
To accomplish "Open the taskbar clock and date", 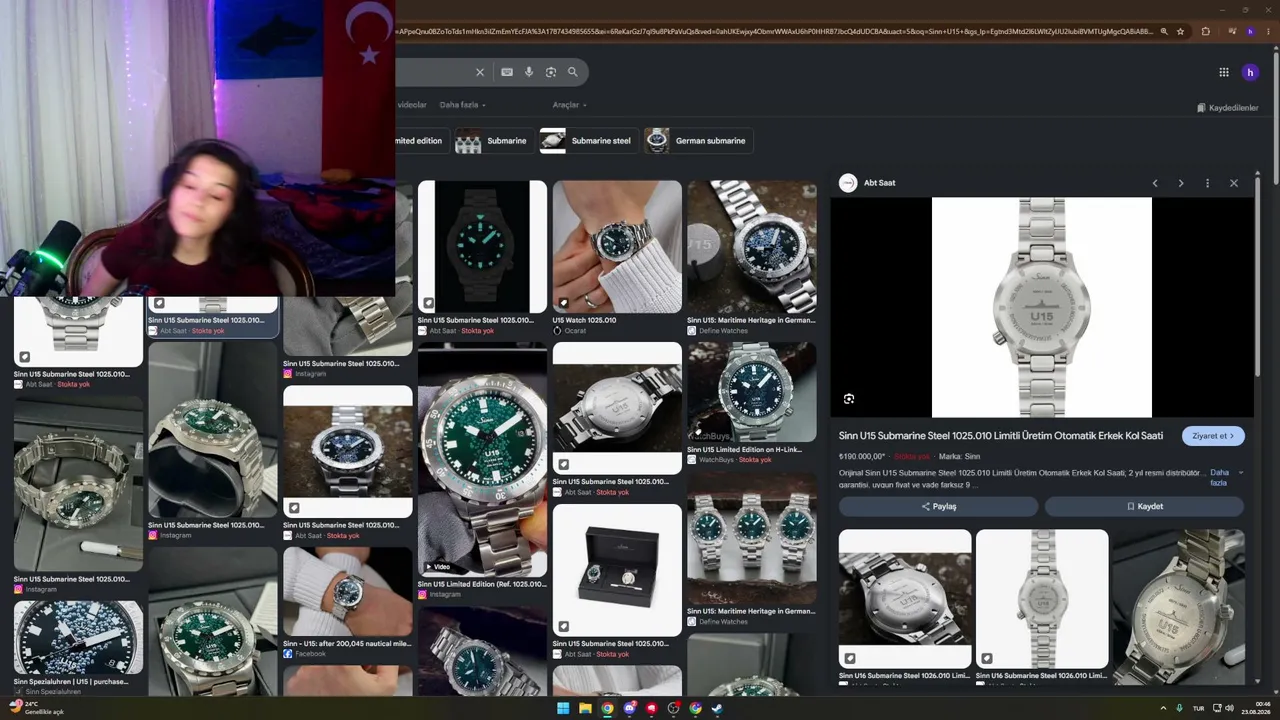I will click(x=1256, y=708).
